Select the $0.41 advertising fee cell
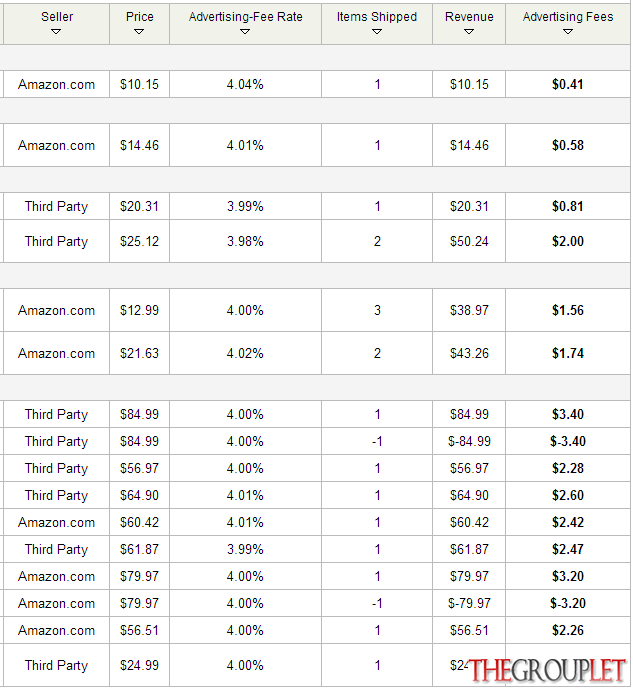This screenshot has width=633, height=689. click(568, 84)
